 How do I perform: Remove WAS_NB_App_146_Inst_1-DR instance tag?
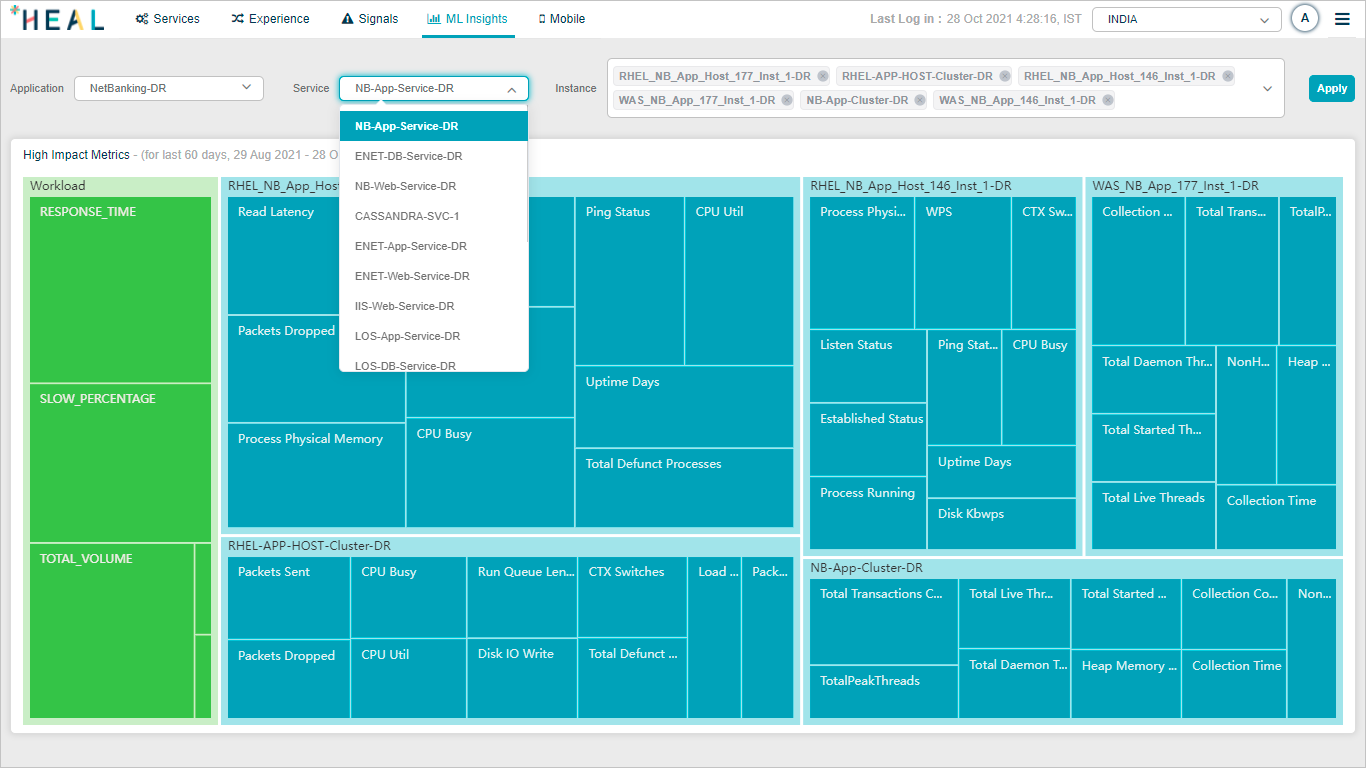click(x=1107, y=100)
